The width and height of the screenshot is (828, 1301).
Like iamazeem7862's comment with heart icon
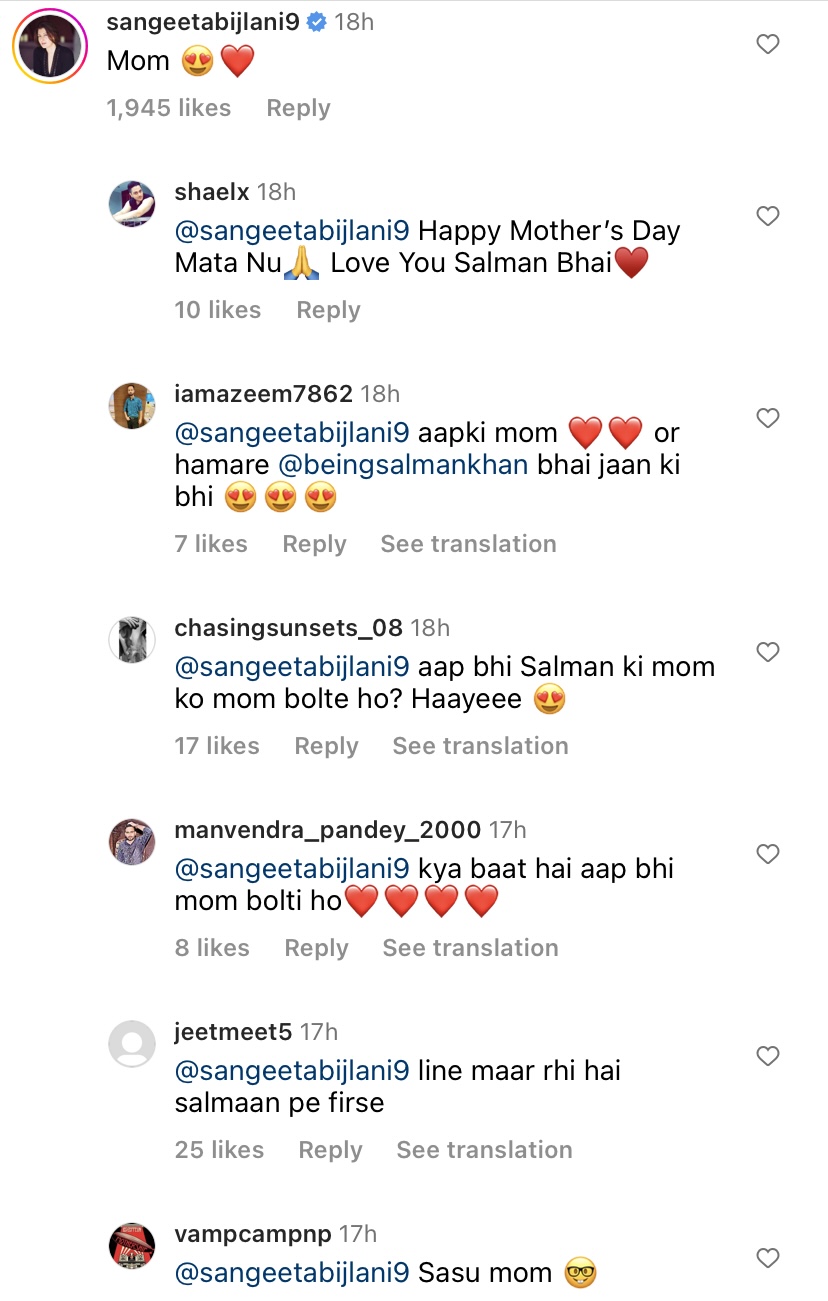[767, 418]
